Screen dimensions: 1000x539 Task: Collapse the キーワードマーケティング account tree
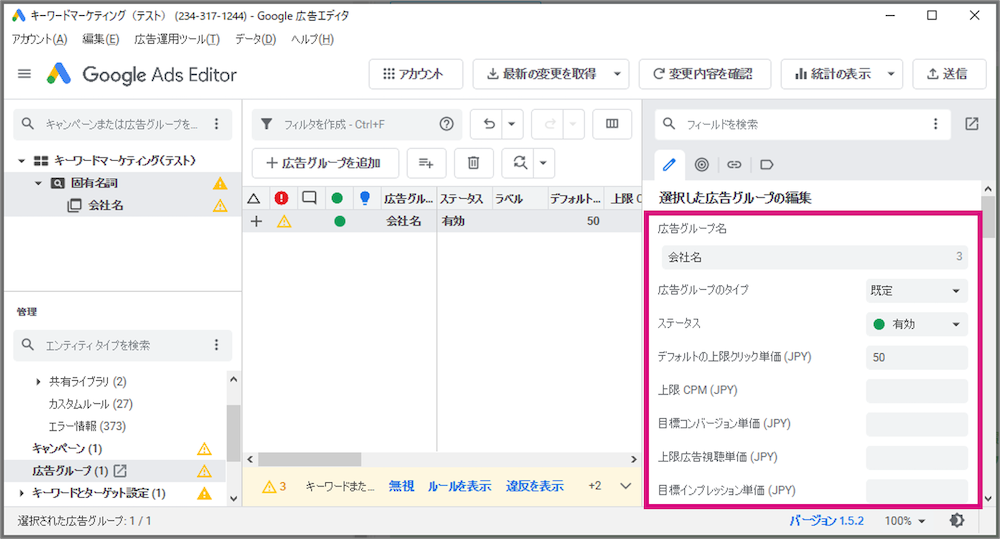[22, 161]
